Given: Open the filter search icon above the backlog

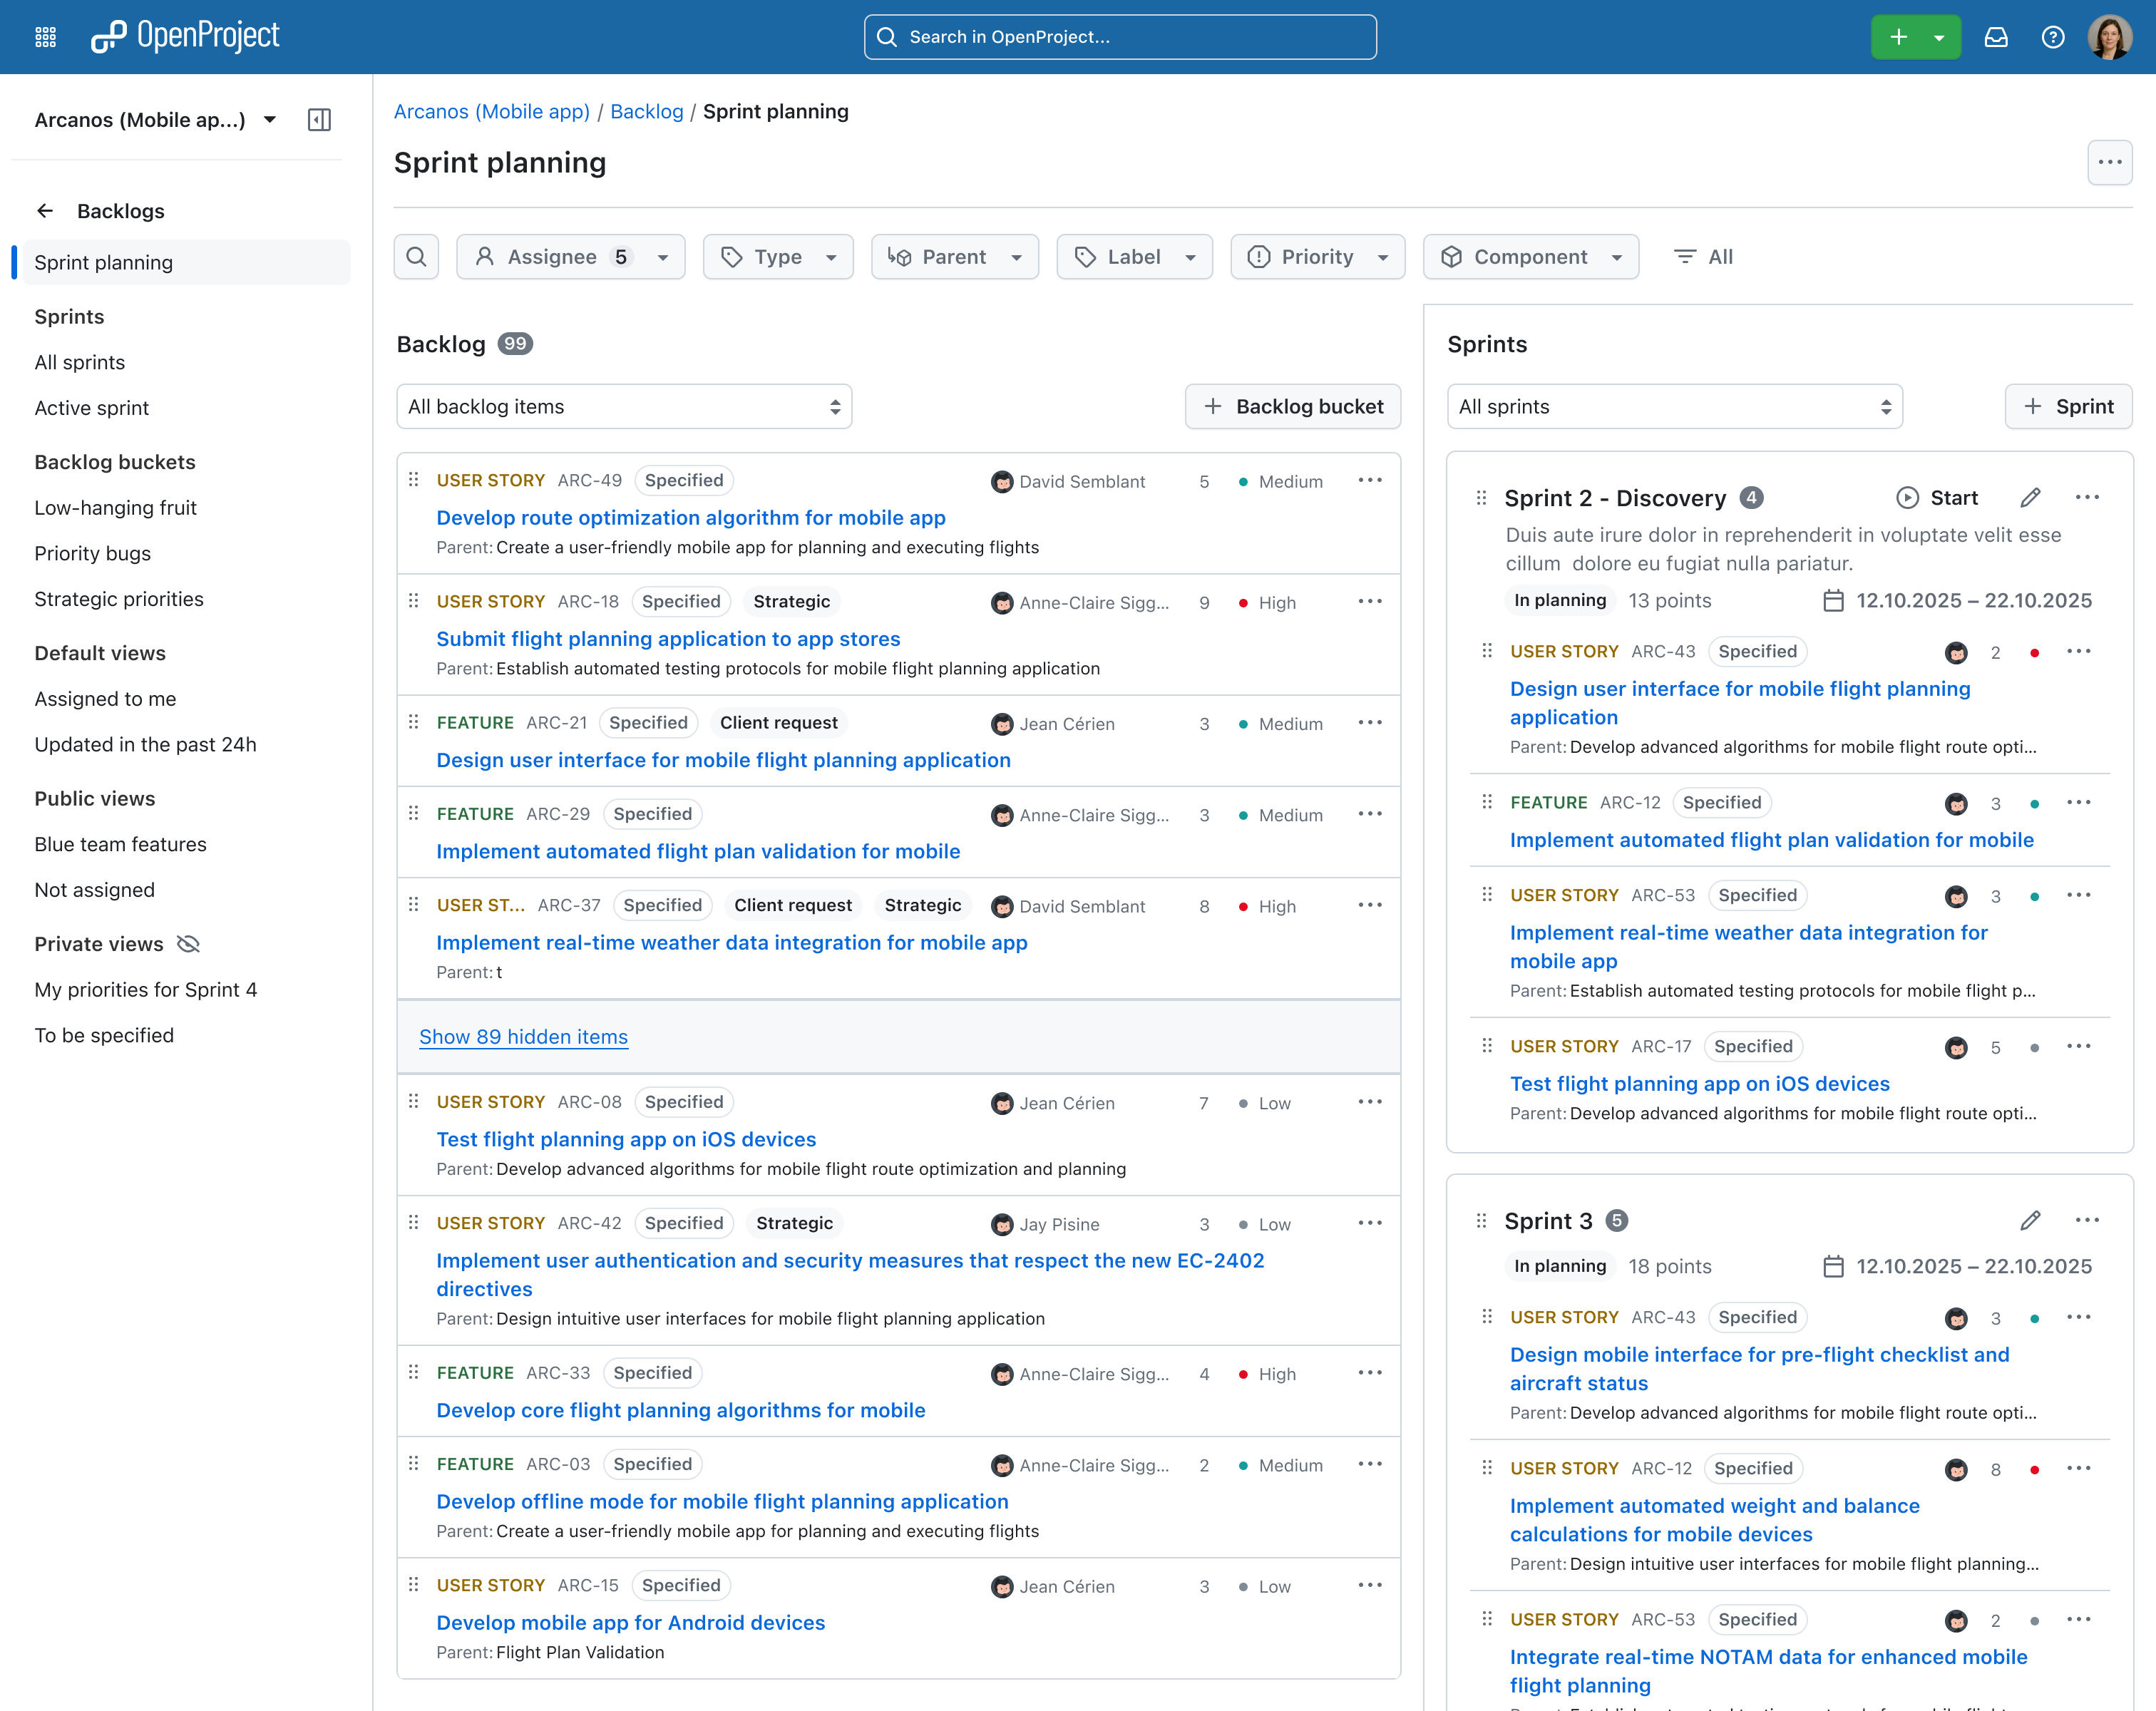Looking at the screenshot, I should point(416,256).
